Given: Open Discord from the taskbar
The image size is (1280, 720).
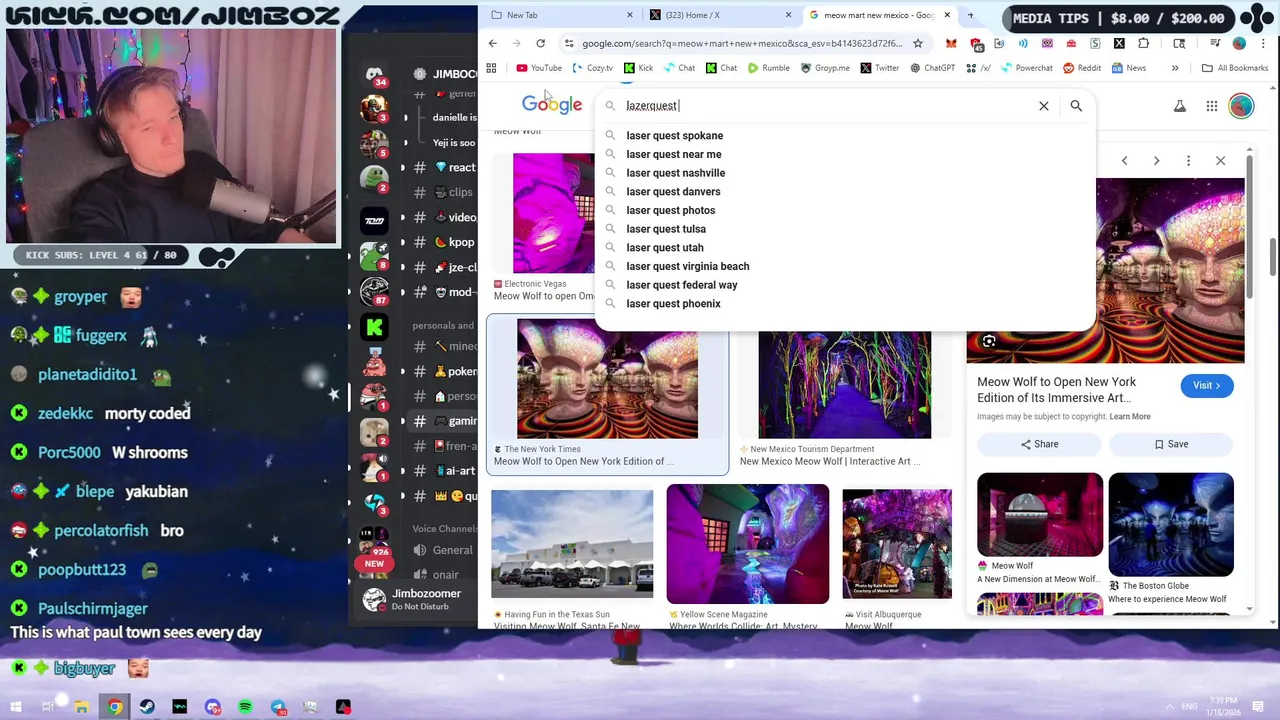Looking at the screenshot, I should coord(212,707).
